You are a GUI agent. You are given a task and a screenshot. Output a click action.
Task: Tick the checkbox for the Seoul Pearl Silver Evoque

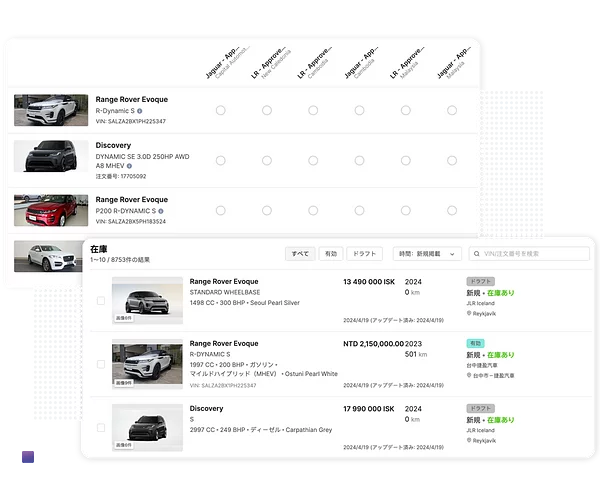point(101,301)
